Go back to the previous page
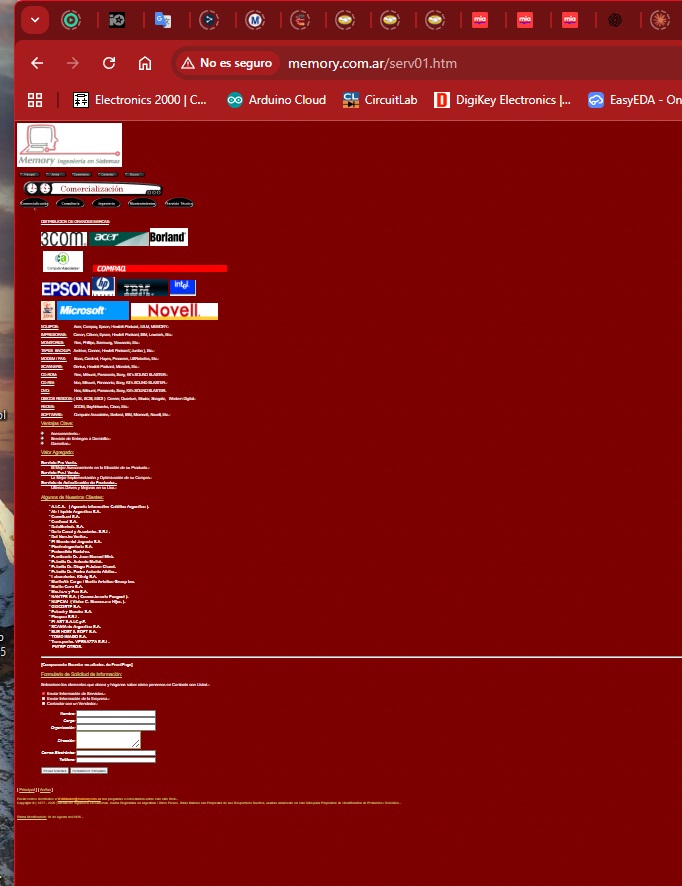Image resolution: width=682 pixels, height=886 pixels. pyautogui.click(x=37, y=63)
